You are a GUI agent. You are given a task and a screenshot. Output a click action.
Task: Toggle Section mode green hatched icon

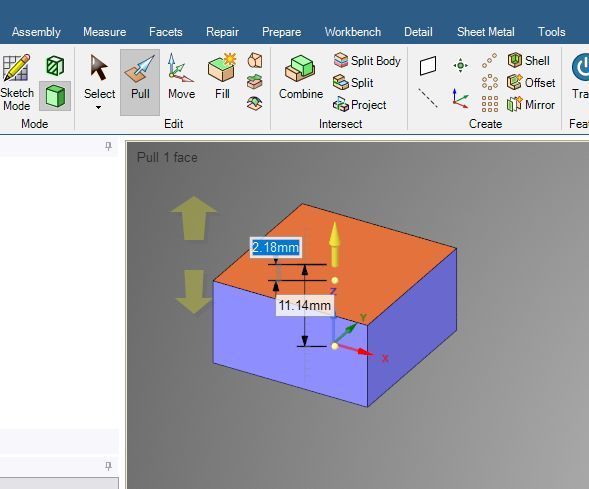(55, 66)
